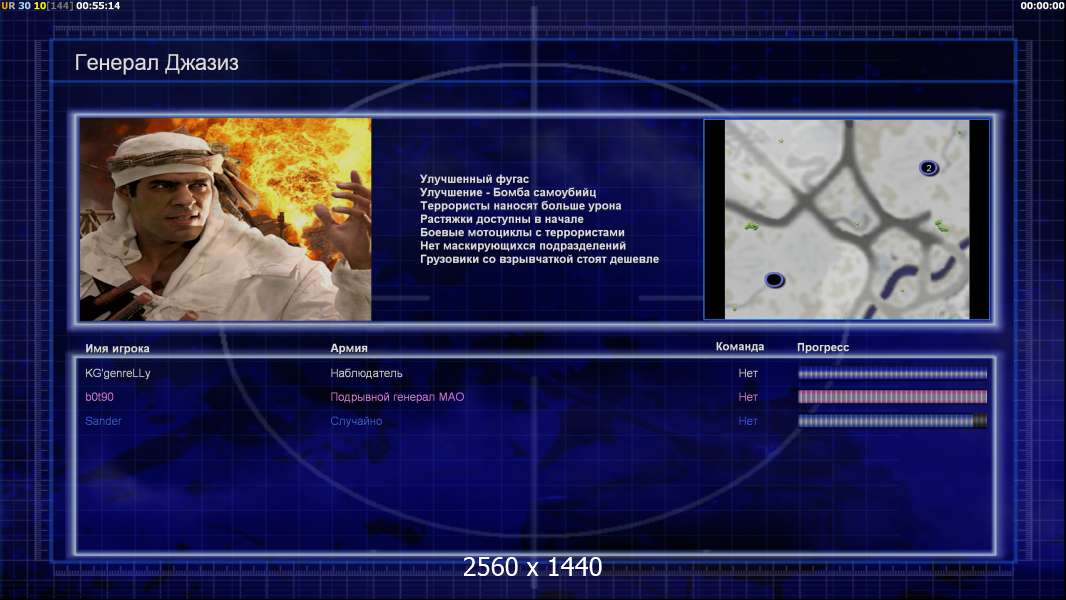1066x600 pixels.
Task: Click KG'genreLLy loading progress bar
Action: 892,374
